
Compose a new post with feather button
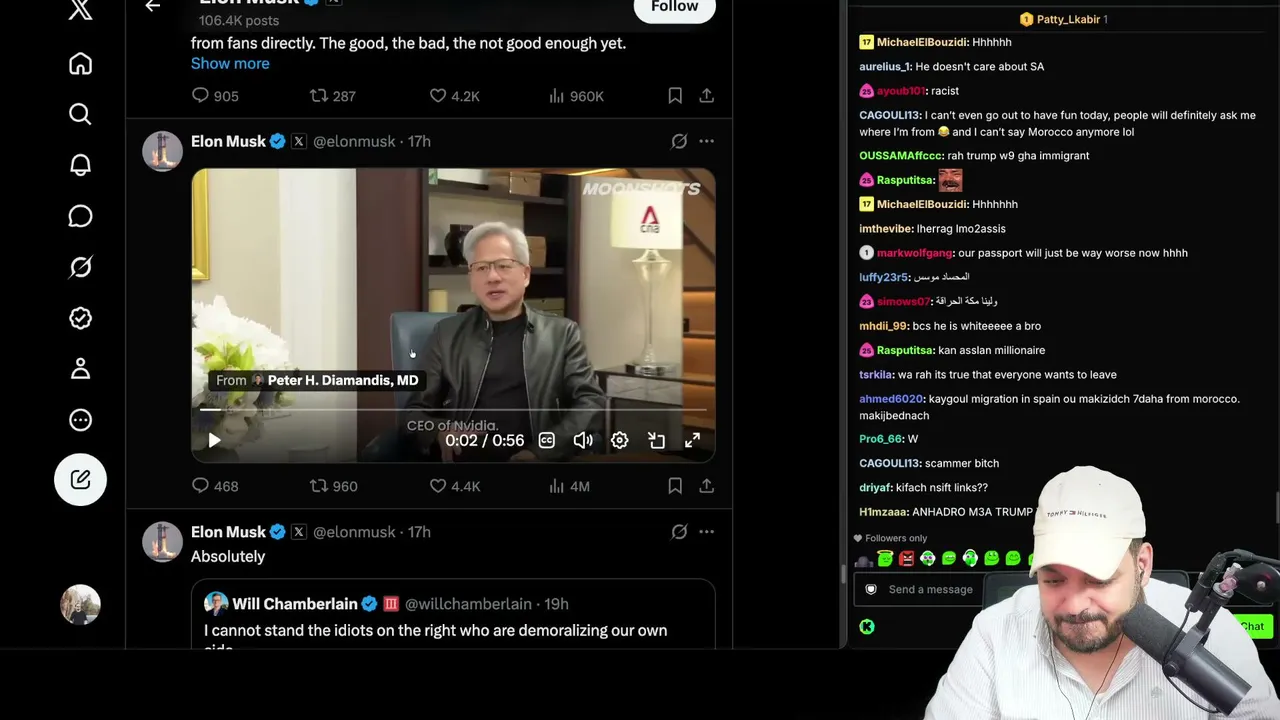tap(80, 480)
